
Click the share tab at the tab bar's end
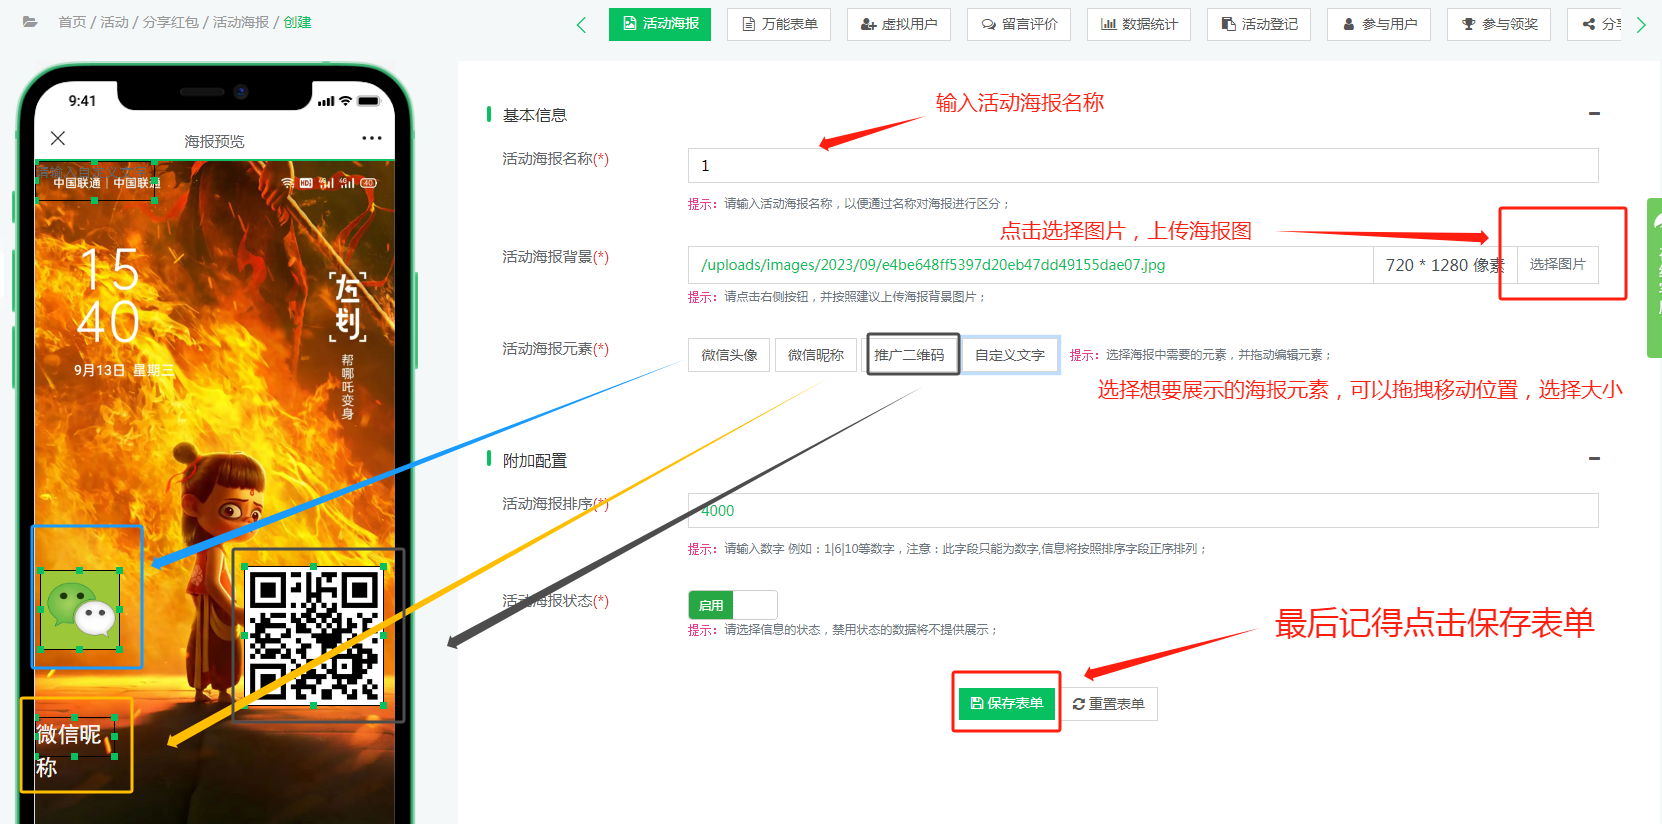[1596, 24]
